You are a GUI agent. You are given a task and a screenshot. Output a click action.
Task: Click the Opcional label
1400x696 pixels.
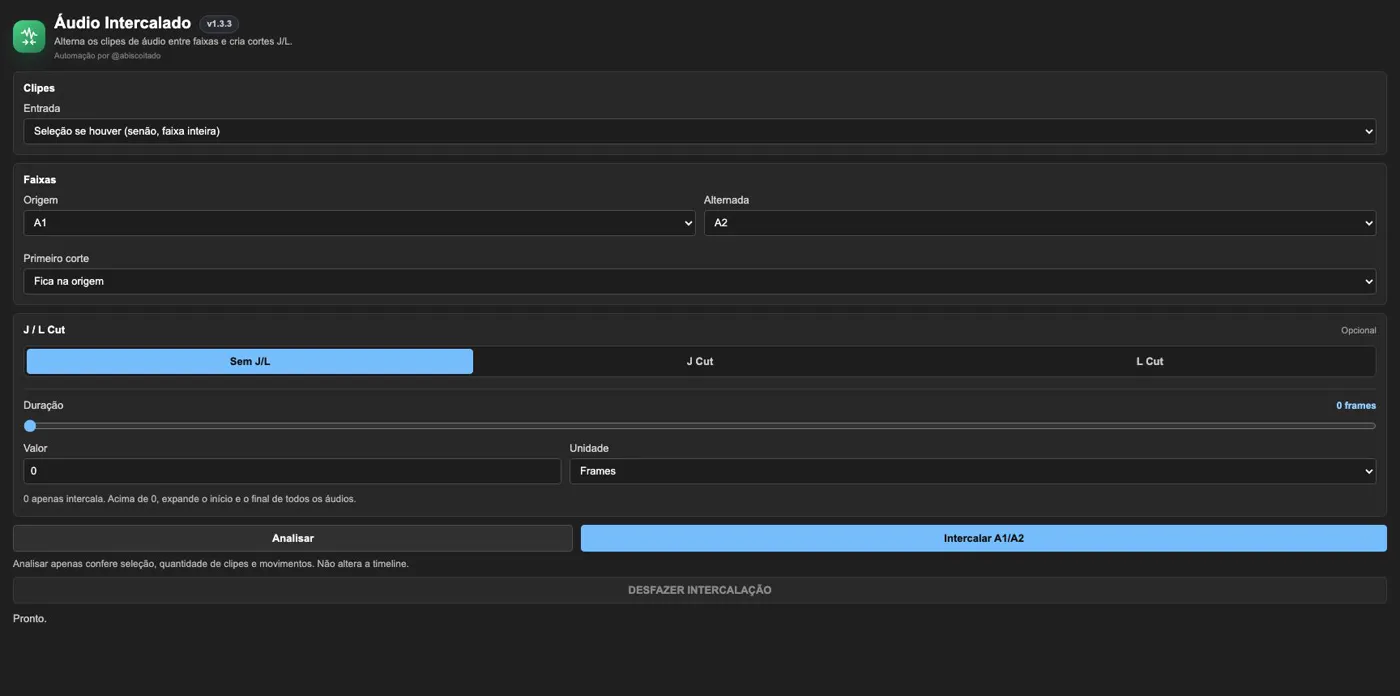point(1359,330)
